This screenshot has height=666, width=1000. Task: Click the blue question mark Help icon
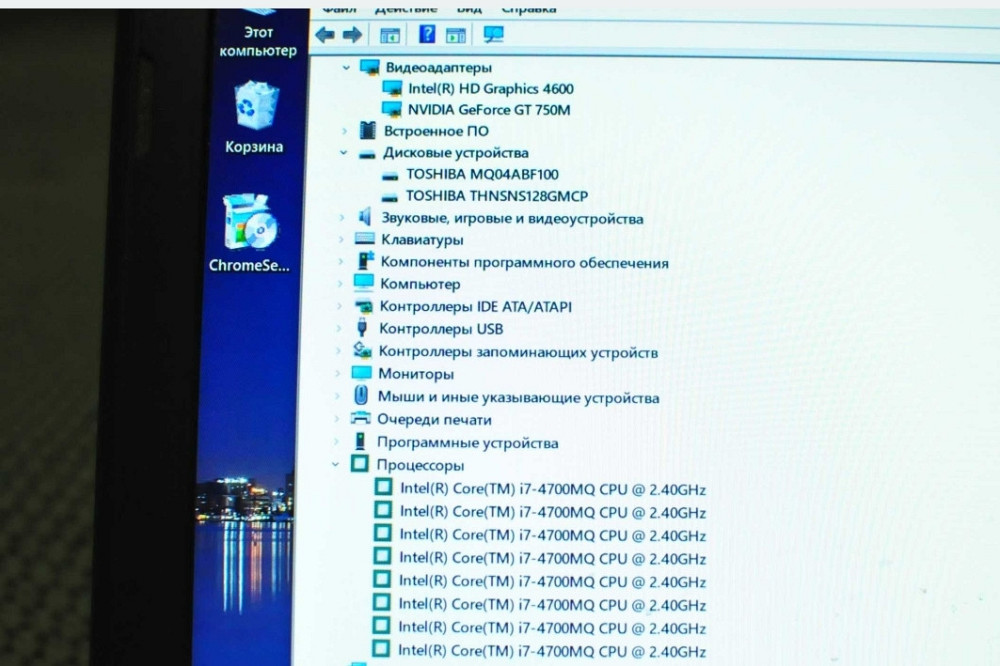427,35
